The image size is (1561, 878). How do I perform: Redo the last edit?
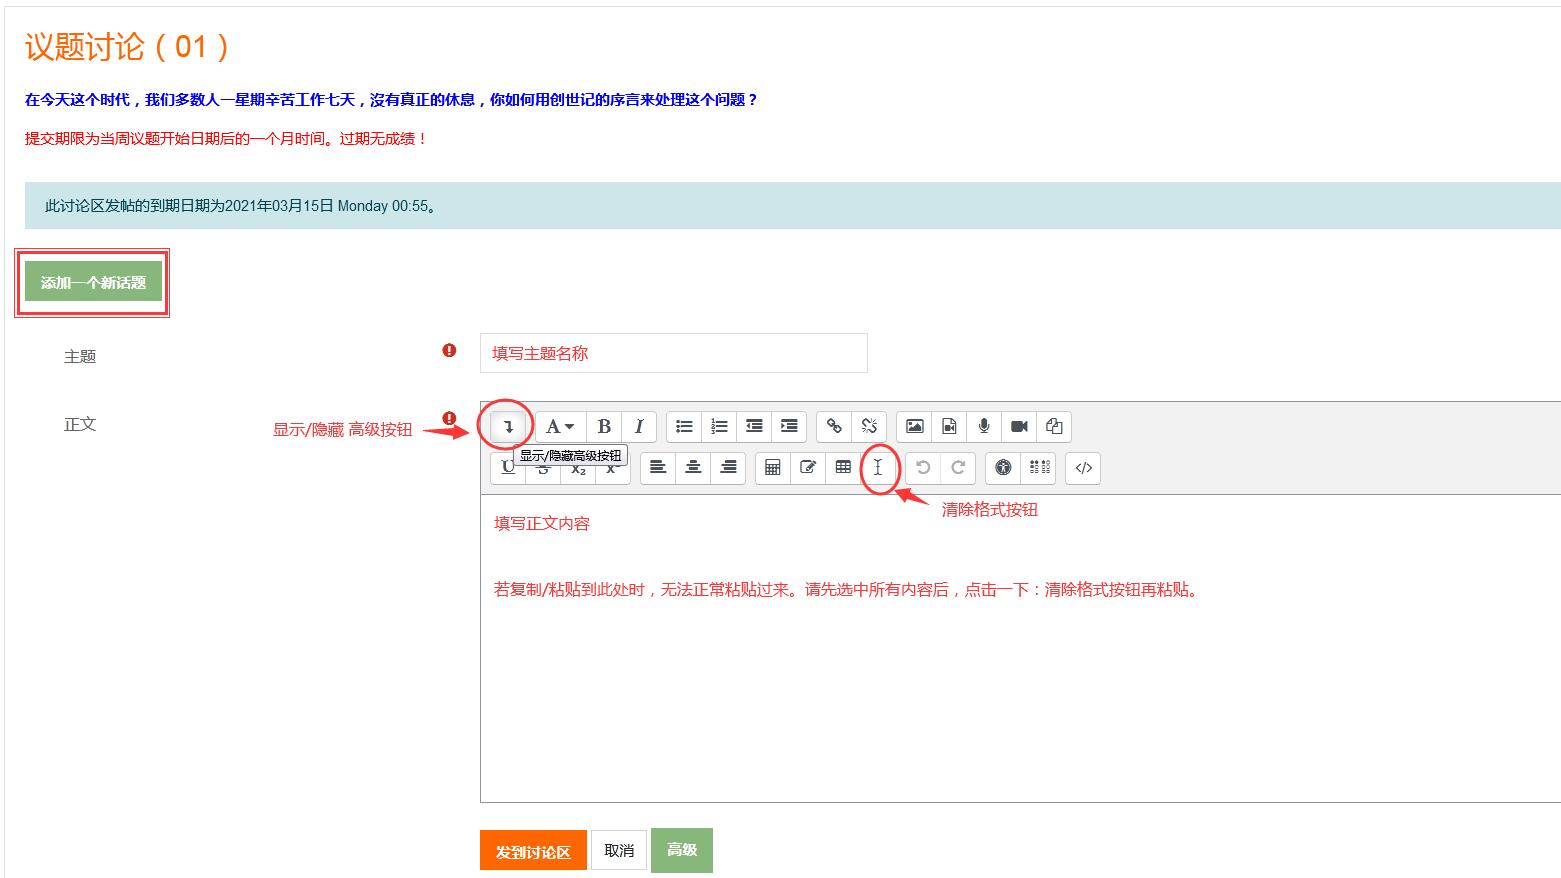pyautogui.click(x=958, y=467)
